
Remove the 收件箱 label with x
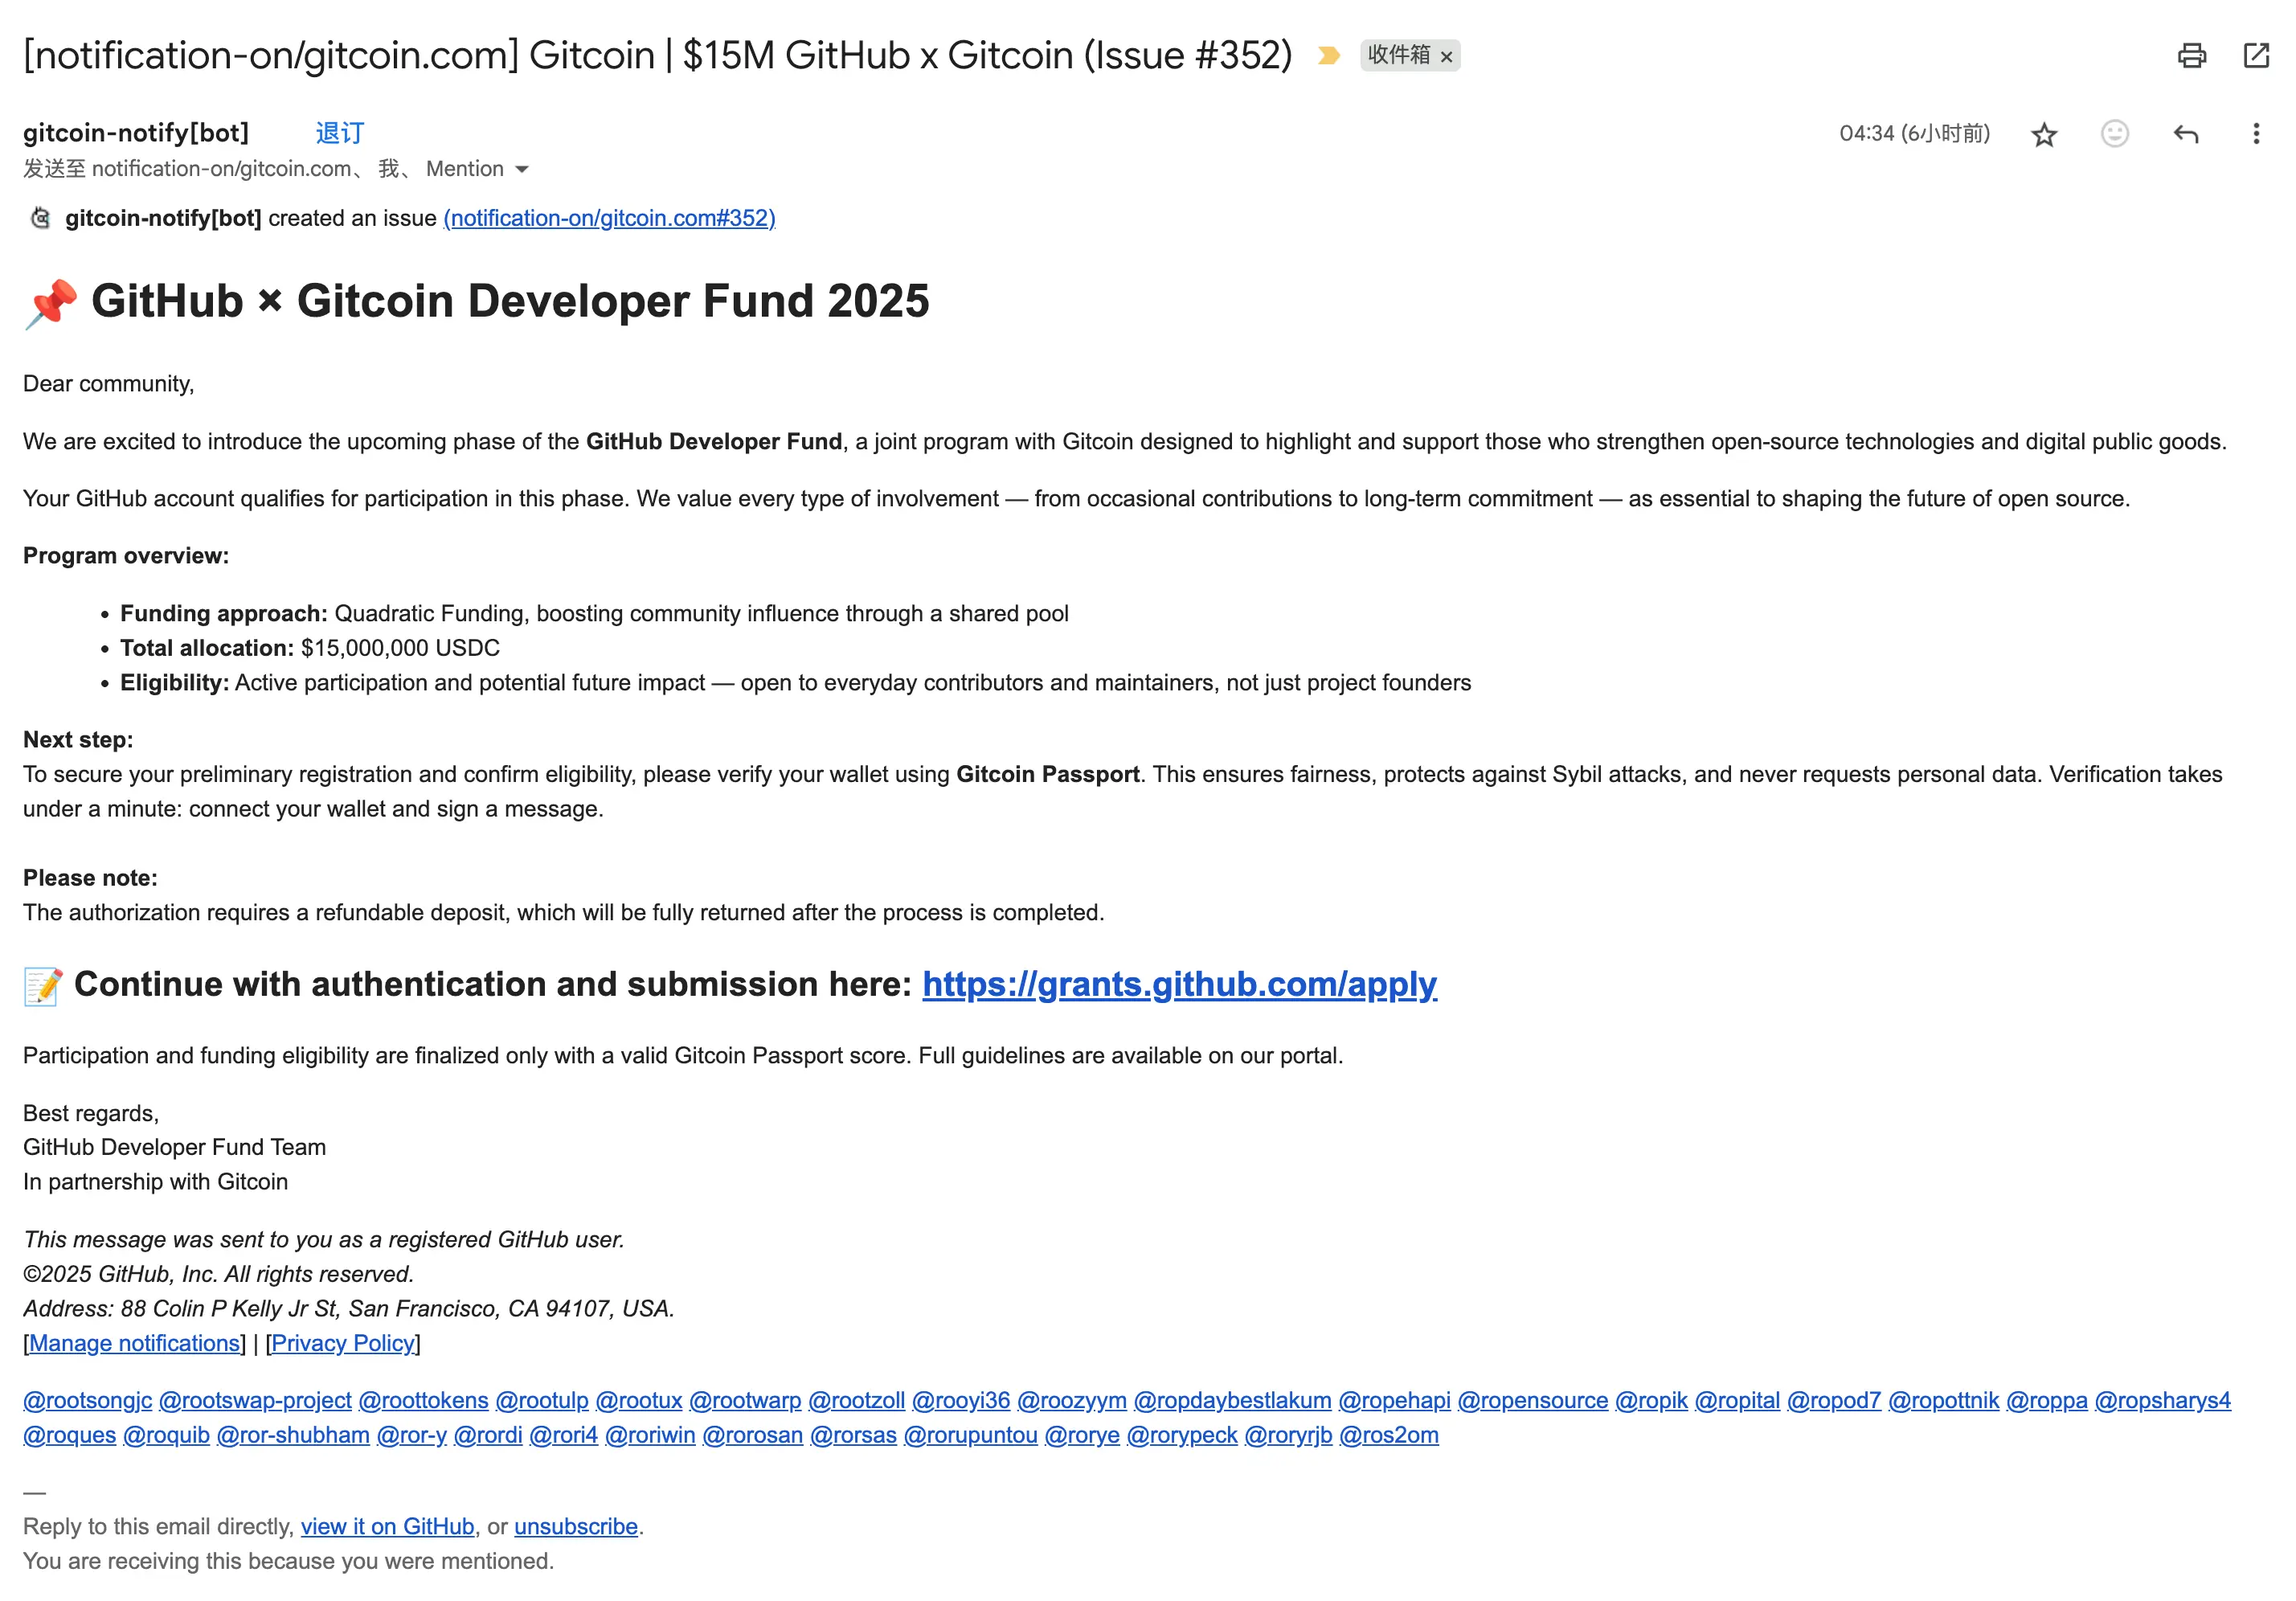pyautogui.click(x=1446, y=57)
